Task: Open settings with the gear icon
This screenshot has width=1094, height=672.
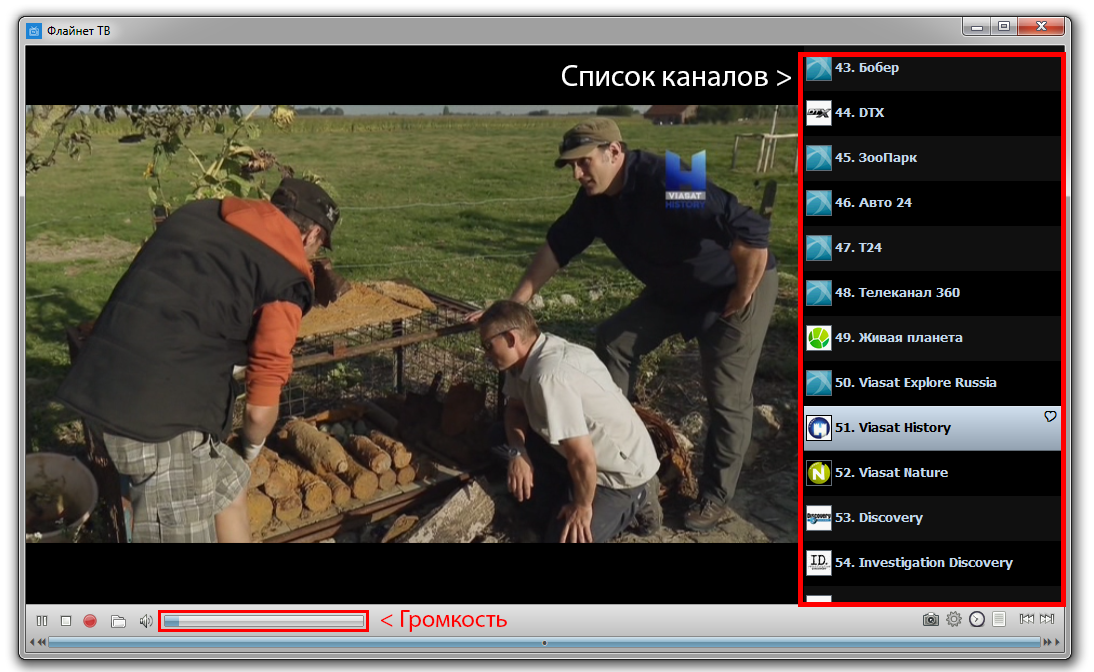Action: pyautogui.click(x=954, y=619)
